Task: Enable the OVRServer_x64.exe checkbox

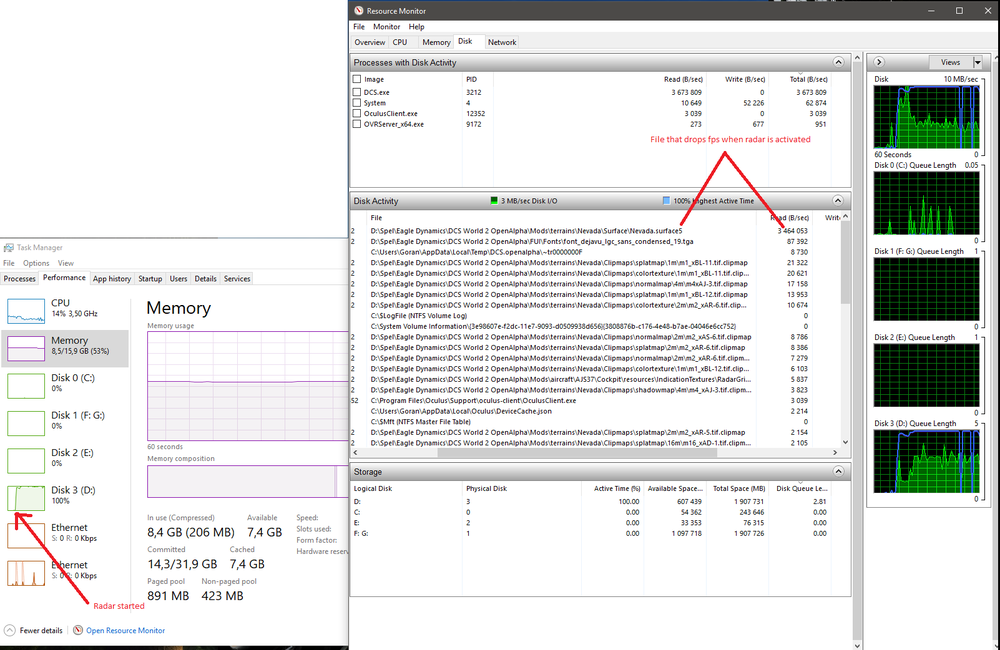Action: [357, 124]
